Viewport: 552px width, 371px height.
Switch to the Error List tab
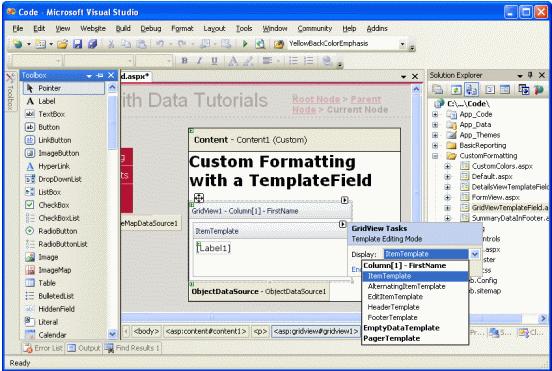[43, 348]
